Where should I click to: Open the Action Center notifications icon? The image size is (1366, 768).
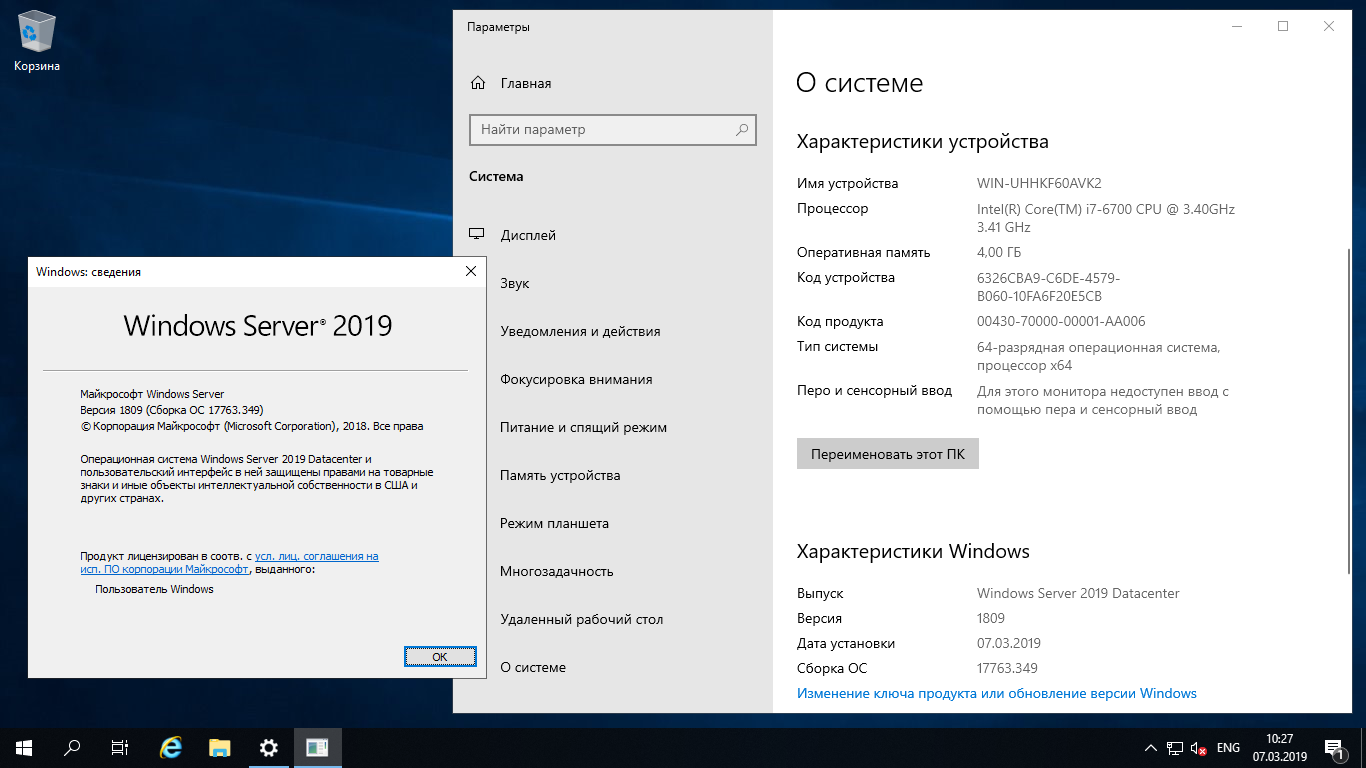[1334, 747]
